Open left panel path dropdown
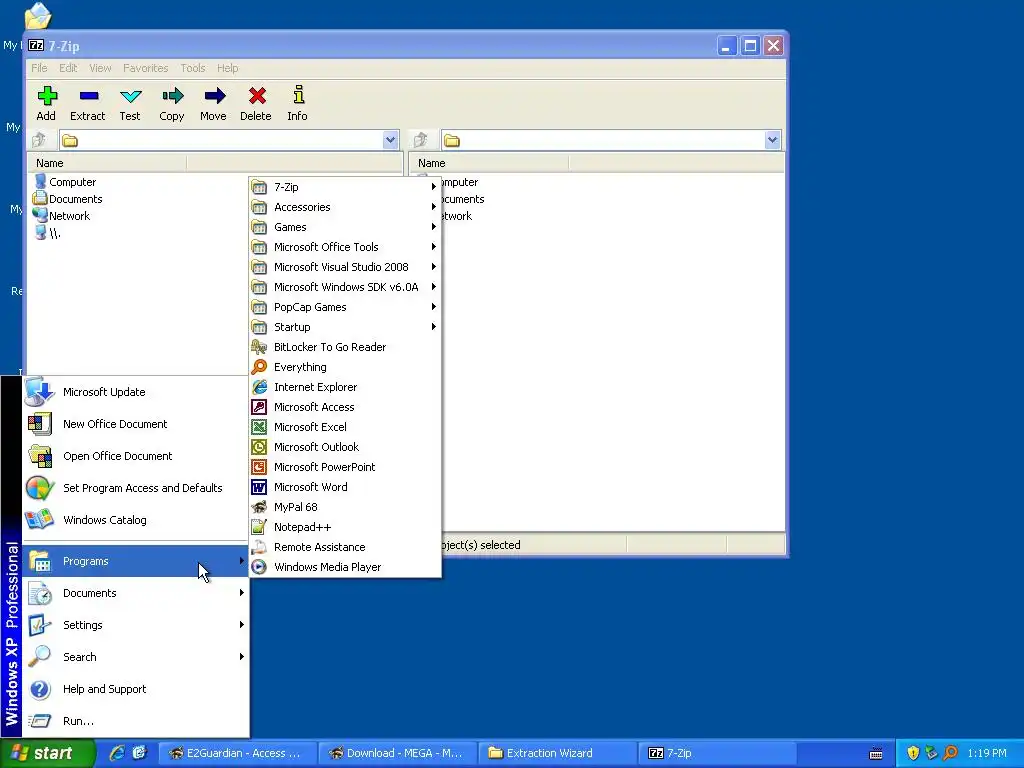 coord(391,140)
